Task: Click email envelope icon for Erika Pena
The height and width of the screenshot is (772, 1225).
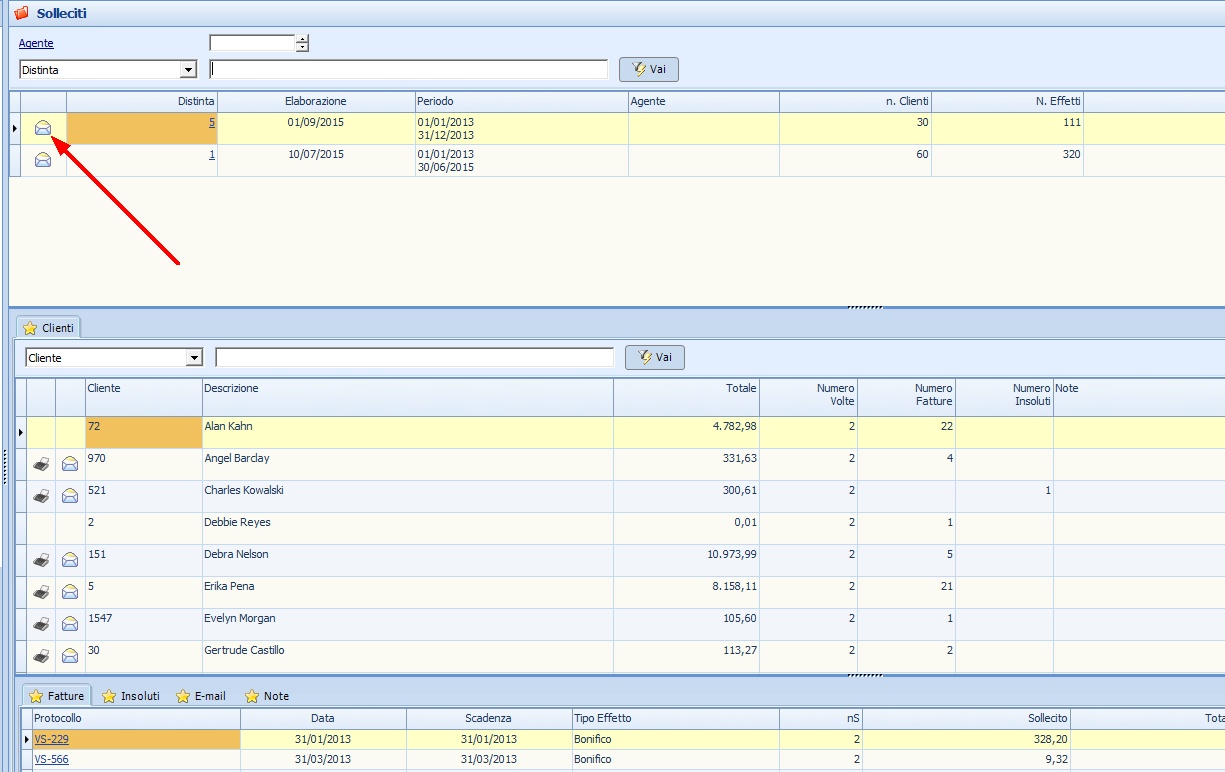Action: tap(70, 593)
